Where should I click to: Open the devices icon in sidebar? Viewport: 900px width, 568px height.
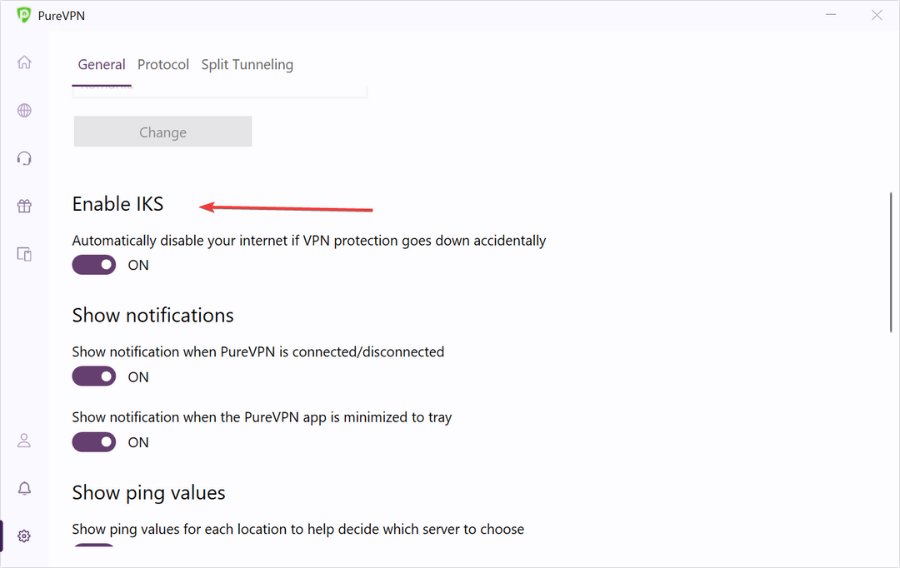(x=24, y=254)
